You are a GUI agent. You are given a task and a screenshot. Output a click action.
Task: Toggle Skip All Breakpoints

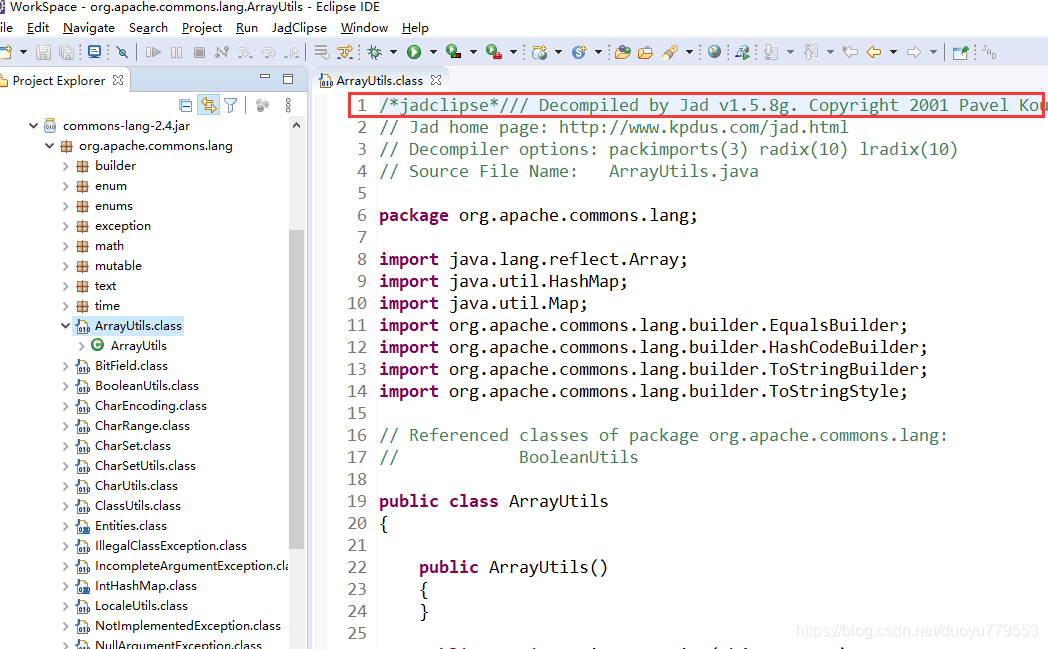coord(122,52)
